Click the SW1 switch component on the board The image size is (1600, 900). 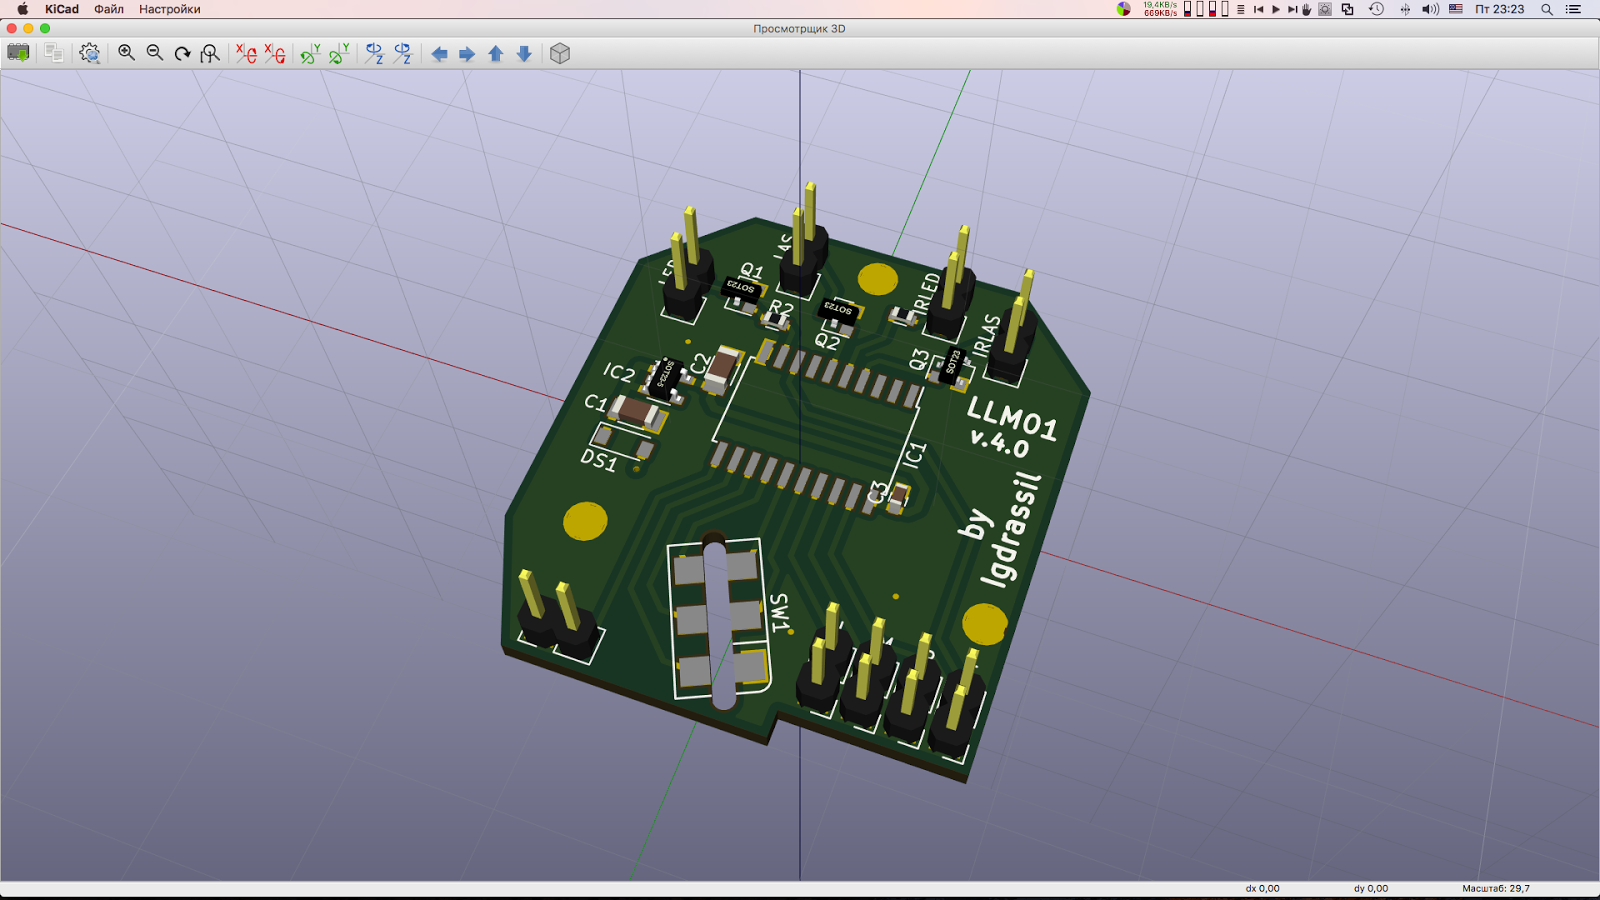click(x=721, y=620)
